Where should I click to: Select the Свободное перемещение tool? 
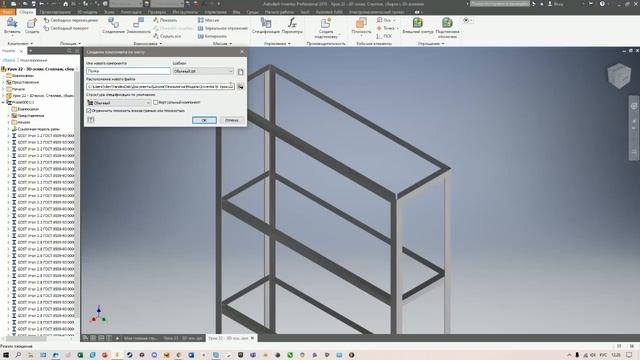71,20
